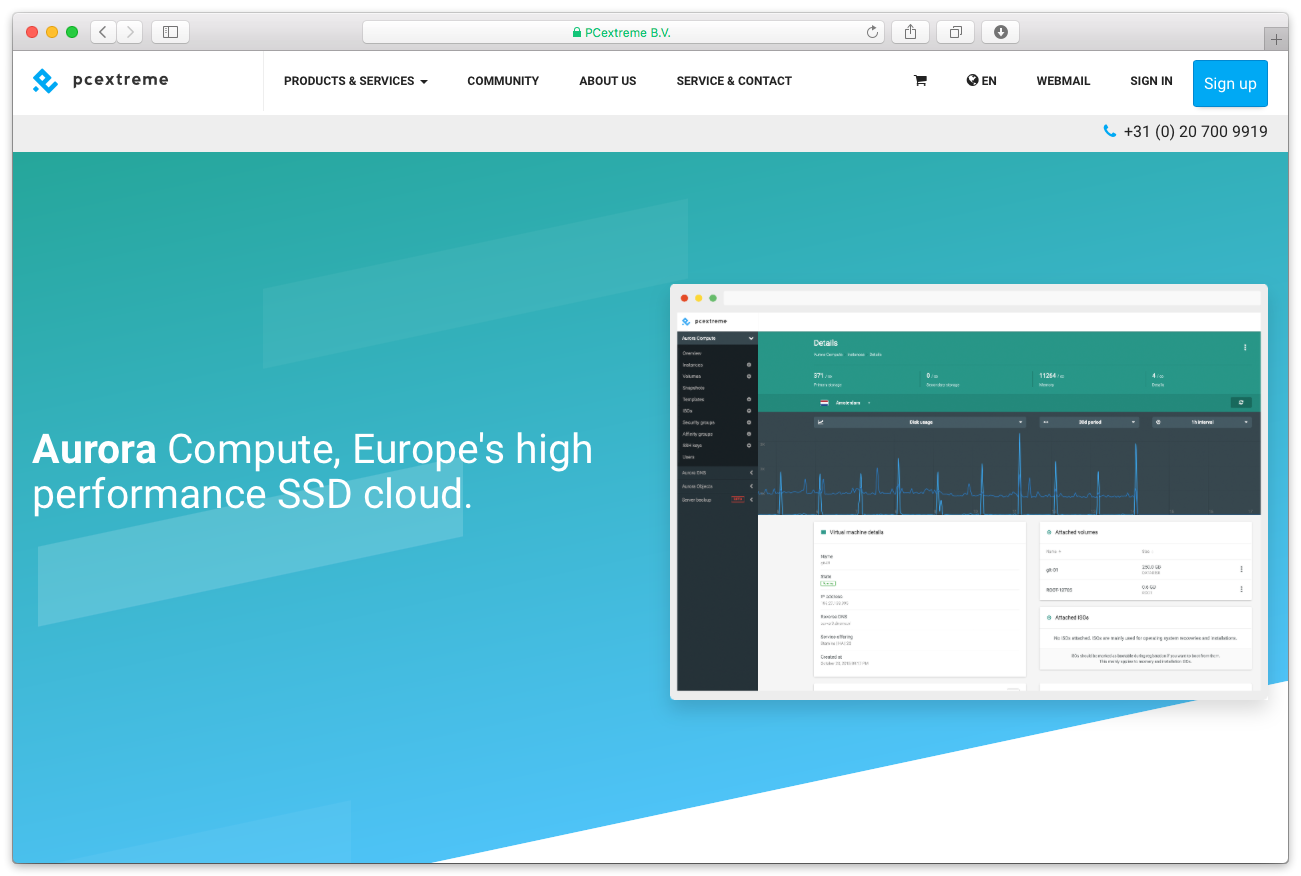Viewport: 1301px width, 876px height.
Task: Click the Aurora dashboard screenshot image
Action: (969, 492)
